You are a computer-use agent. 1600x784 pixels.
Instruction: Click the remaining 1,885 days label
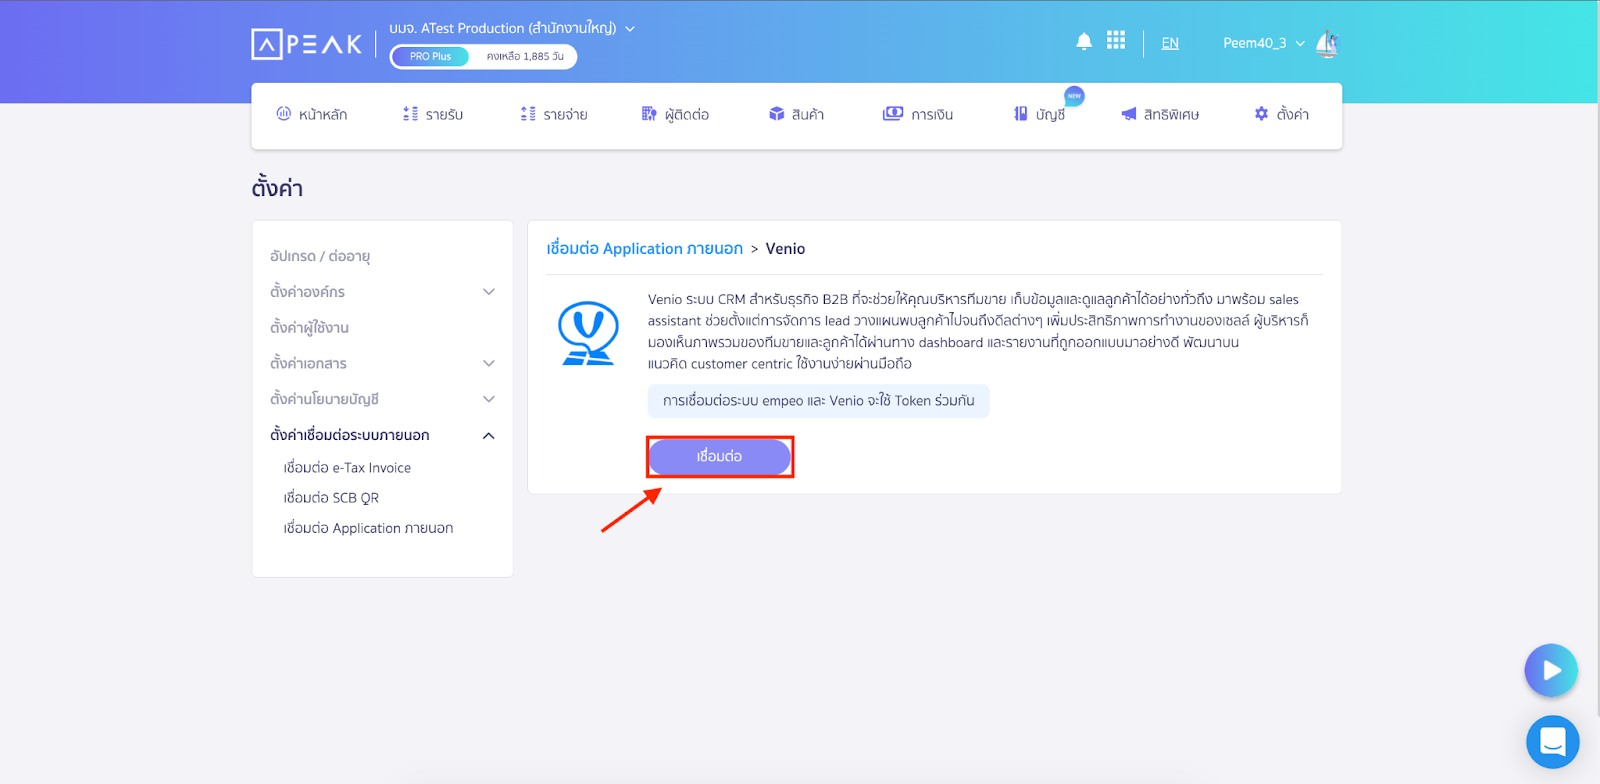525,56
